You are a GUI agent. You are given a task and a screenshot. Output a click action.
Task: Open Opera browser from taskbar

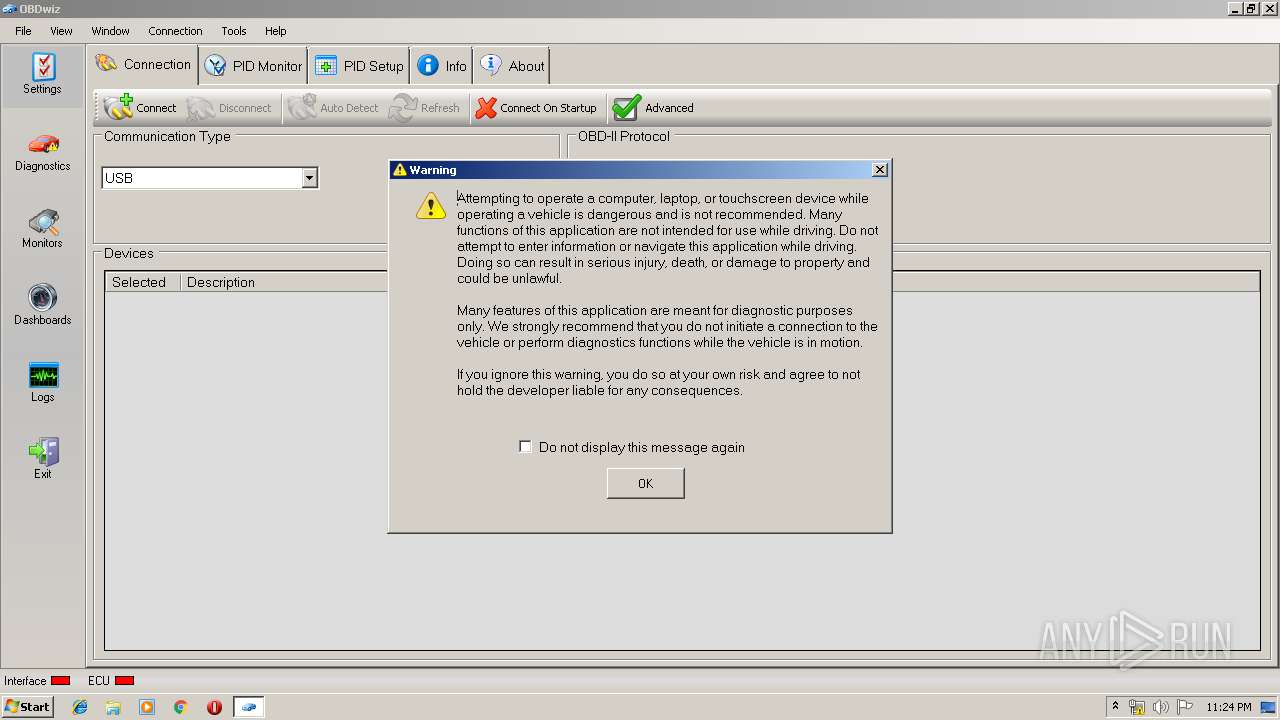(x=214, y=707)
